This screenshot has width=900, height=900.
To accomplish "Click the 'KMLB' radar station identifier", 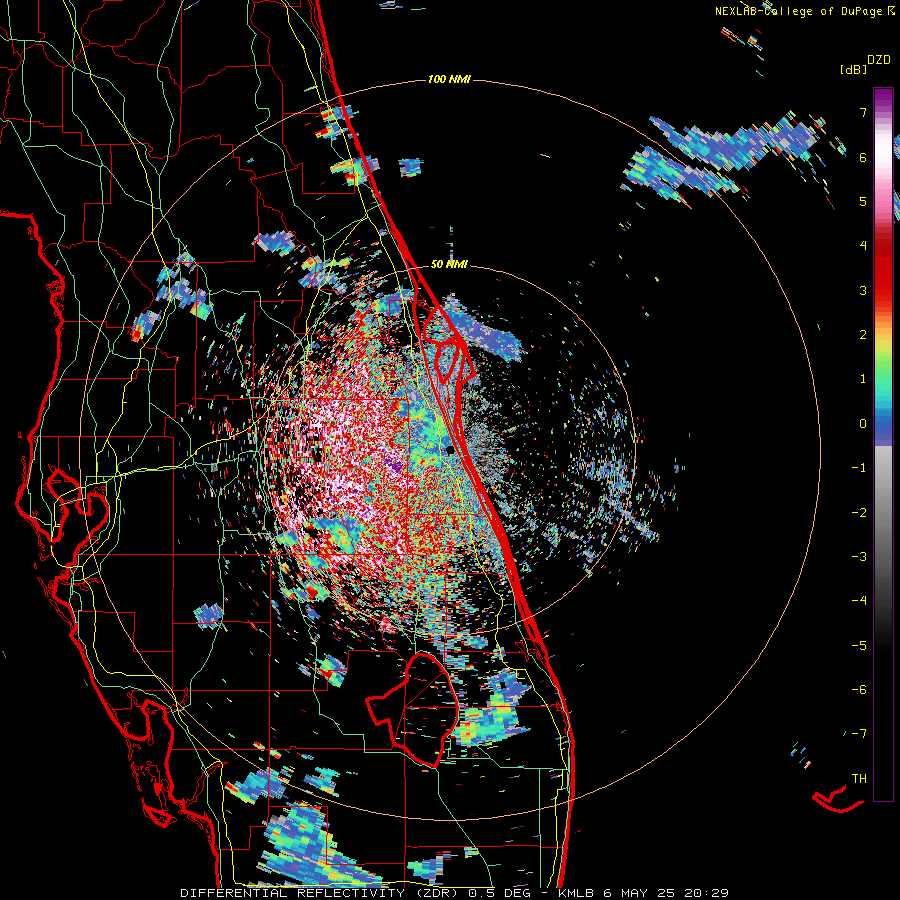I will [x=576, y=893].
